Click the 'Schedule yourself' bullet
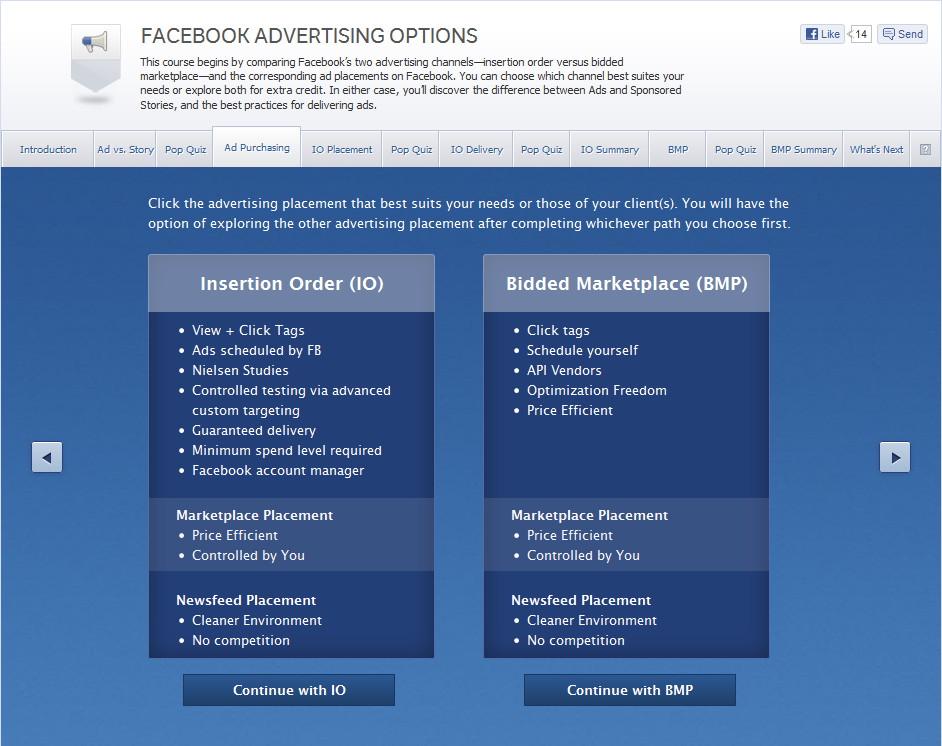942x746 pixels. 582,350
